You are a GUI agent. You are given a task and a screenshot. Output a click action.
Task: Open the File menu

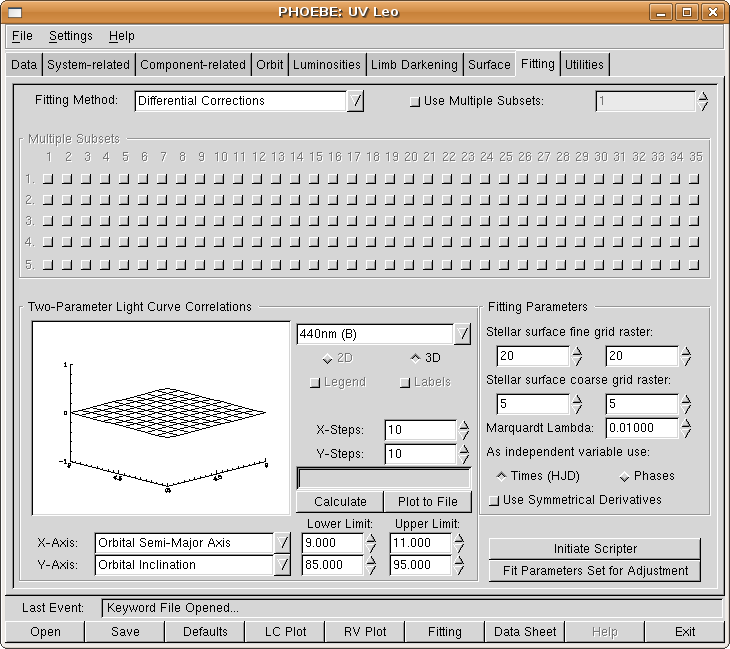[x=22, y=36]
